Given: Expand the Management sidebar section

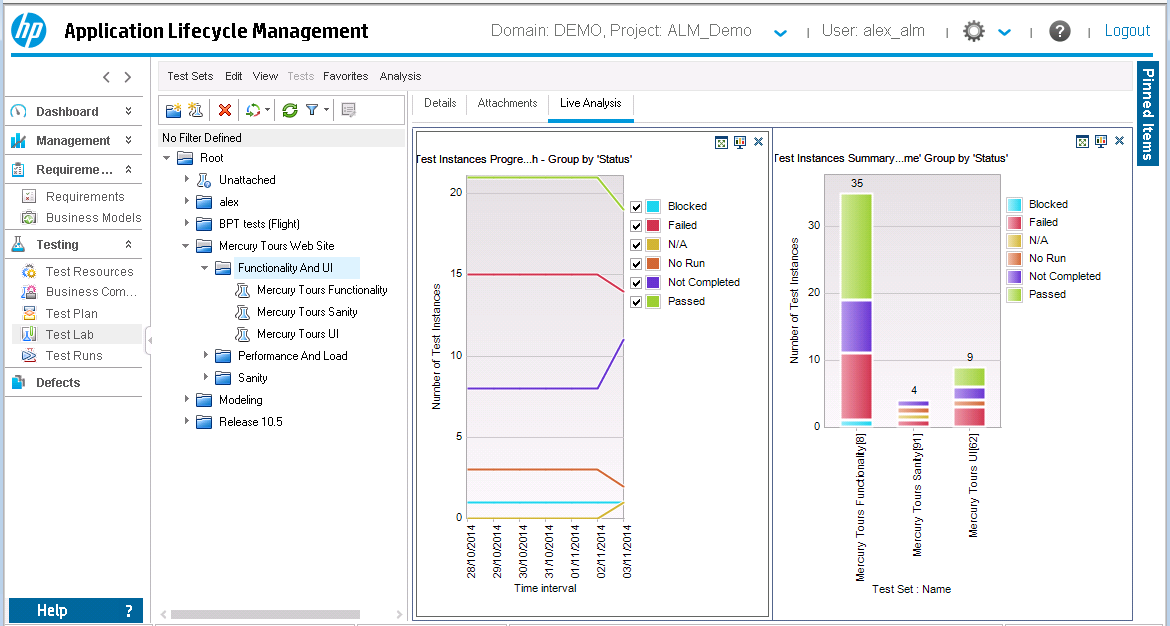Looking at the screenshot, I should [128, 140].
